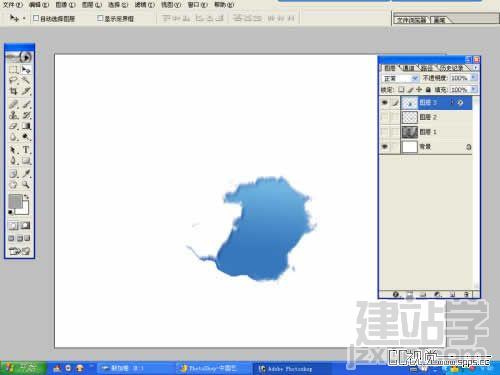
Task: Activate the Zoom tool in toolbox
Action: pos(26,184)
